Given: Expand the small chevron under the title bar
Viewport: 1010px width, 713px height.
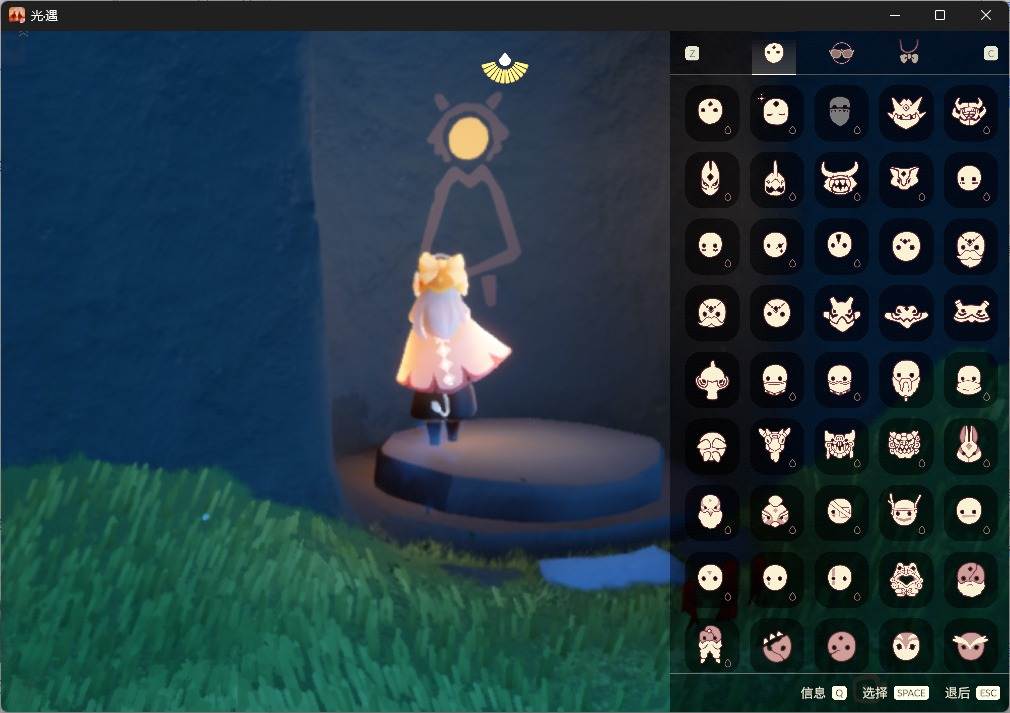Looking at the screenshot, I should point(24,33).
